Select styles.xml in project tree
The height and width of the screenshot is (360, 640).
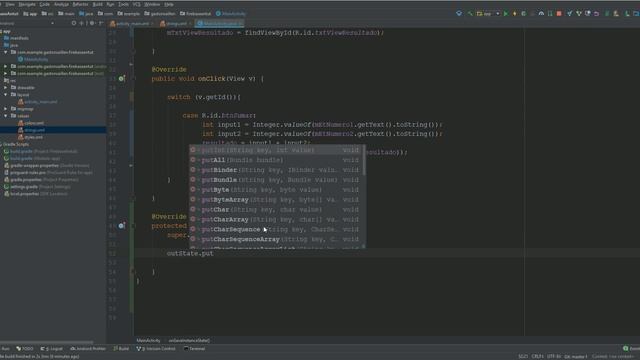click(x=30, y=137)
